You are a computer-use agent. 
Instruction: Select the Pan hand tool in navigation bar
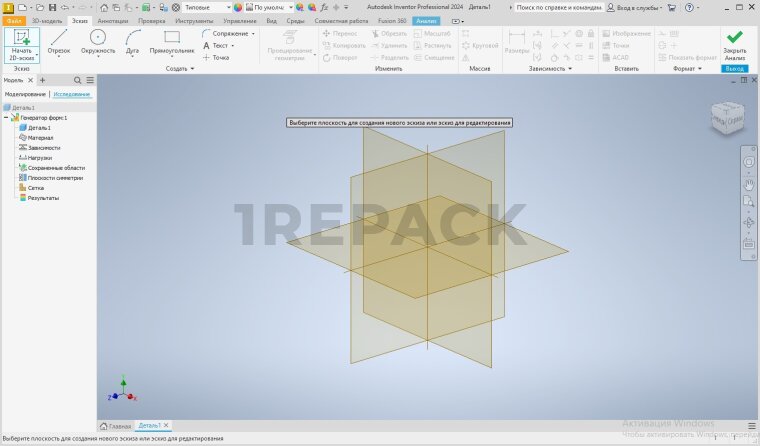pyautogui.click(x=749, y=184)
